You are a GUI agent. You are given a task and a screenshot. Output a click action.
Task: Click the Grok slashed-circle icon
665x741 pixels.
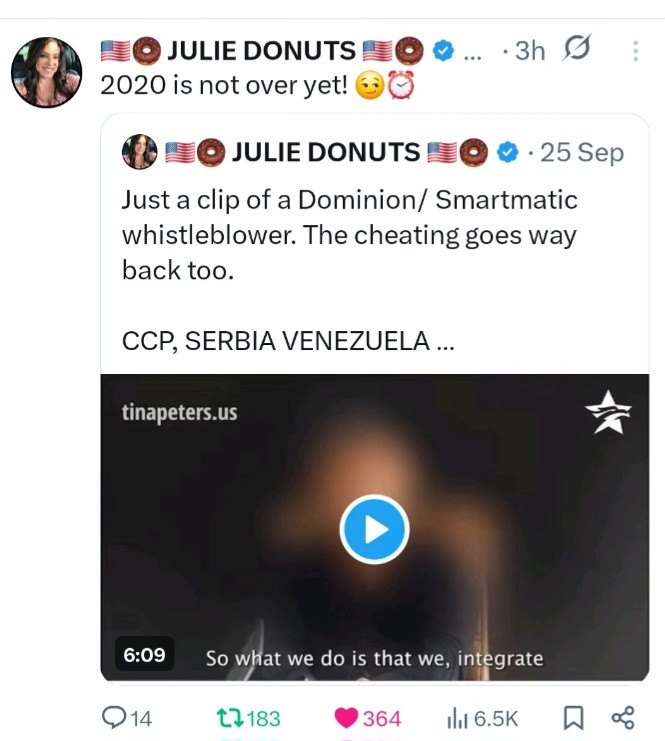click(578, 49)
